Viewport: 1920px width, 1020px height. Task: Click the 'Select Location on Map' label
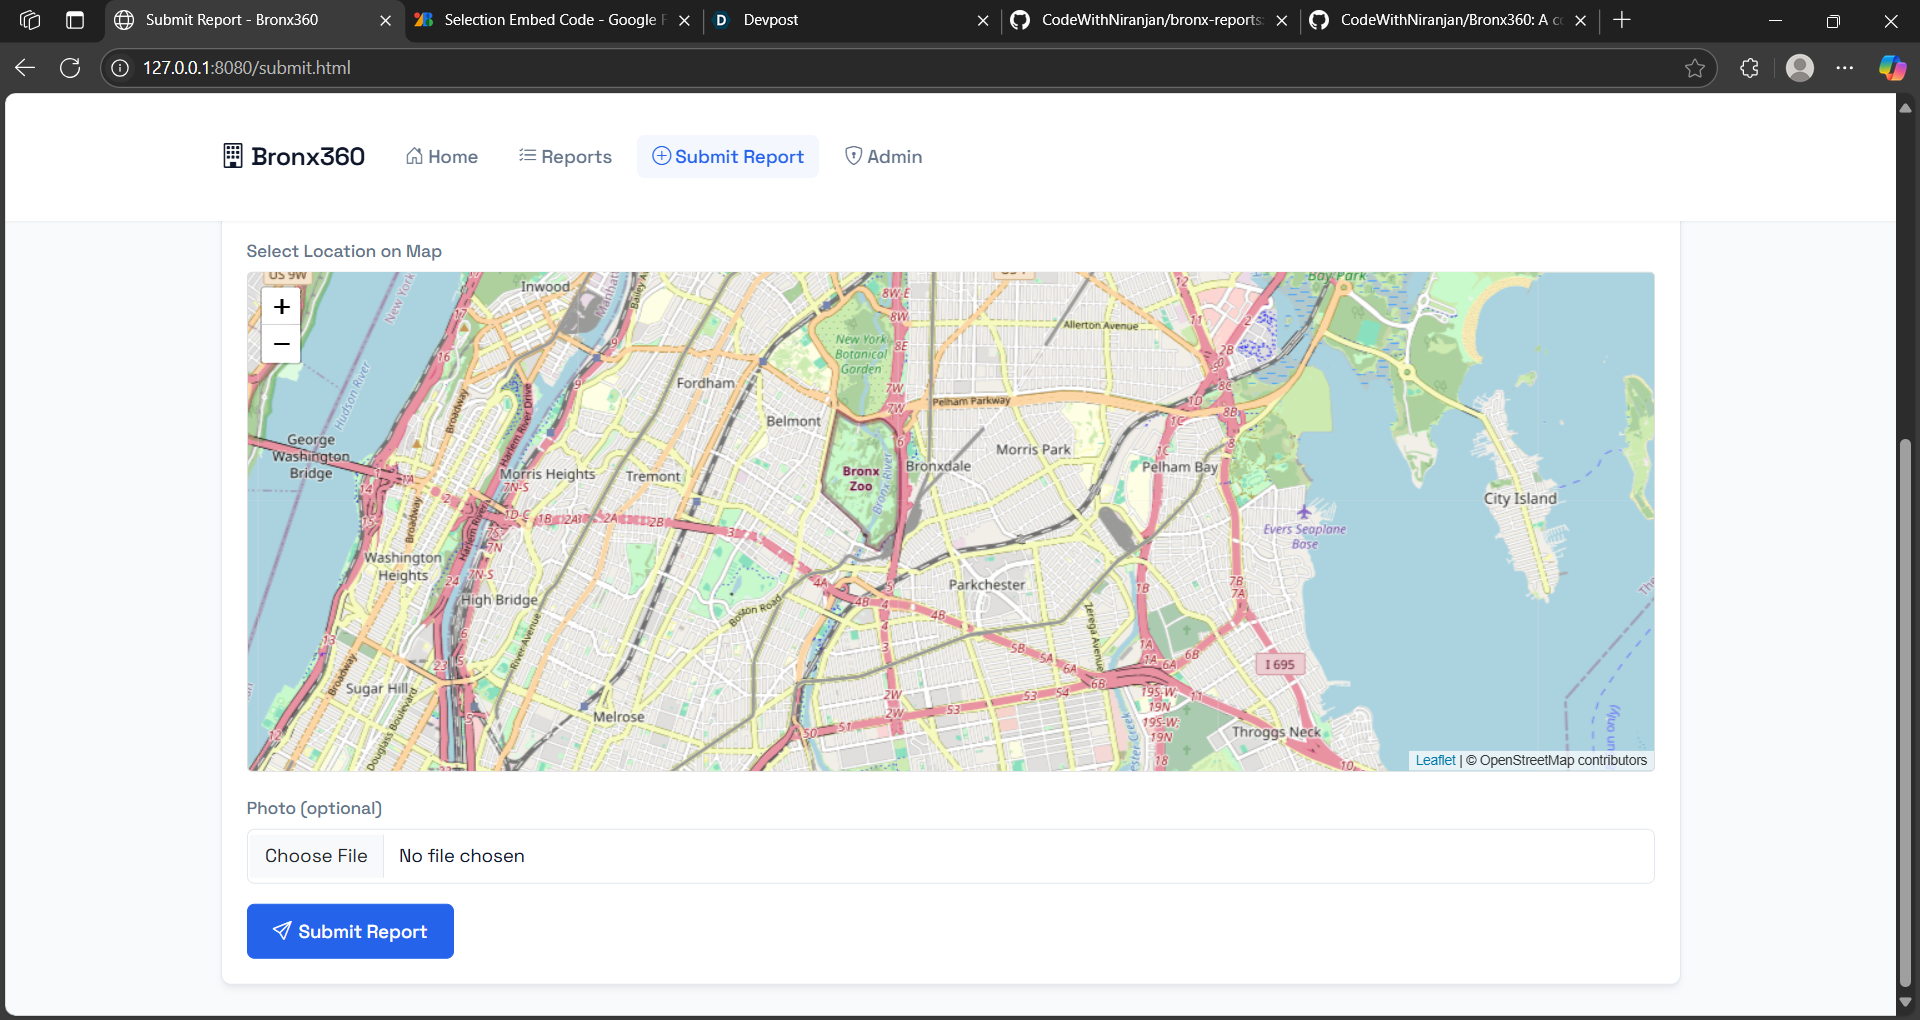(344, 251)
